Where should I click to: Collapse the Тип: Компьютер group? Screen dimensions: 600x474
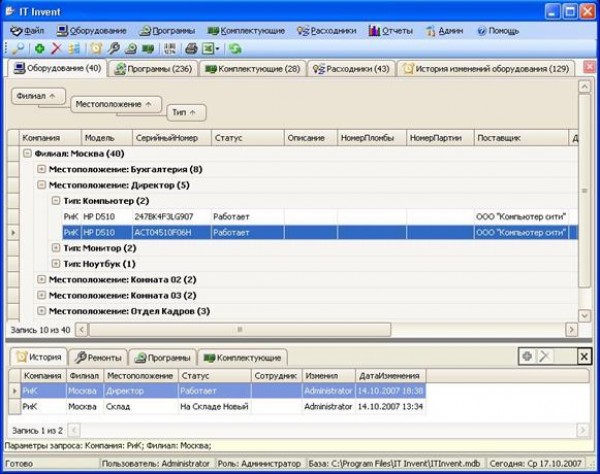(x=56, y=200)
